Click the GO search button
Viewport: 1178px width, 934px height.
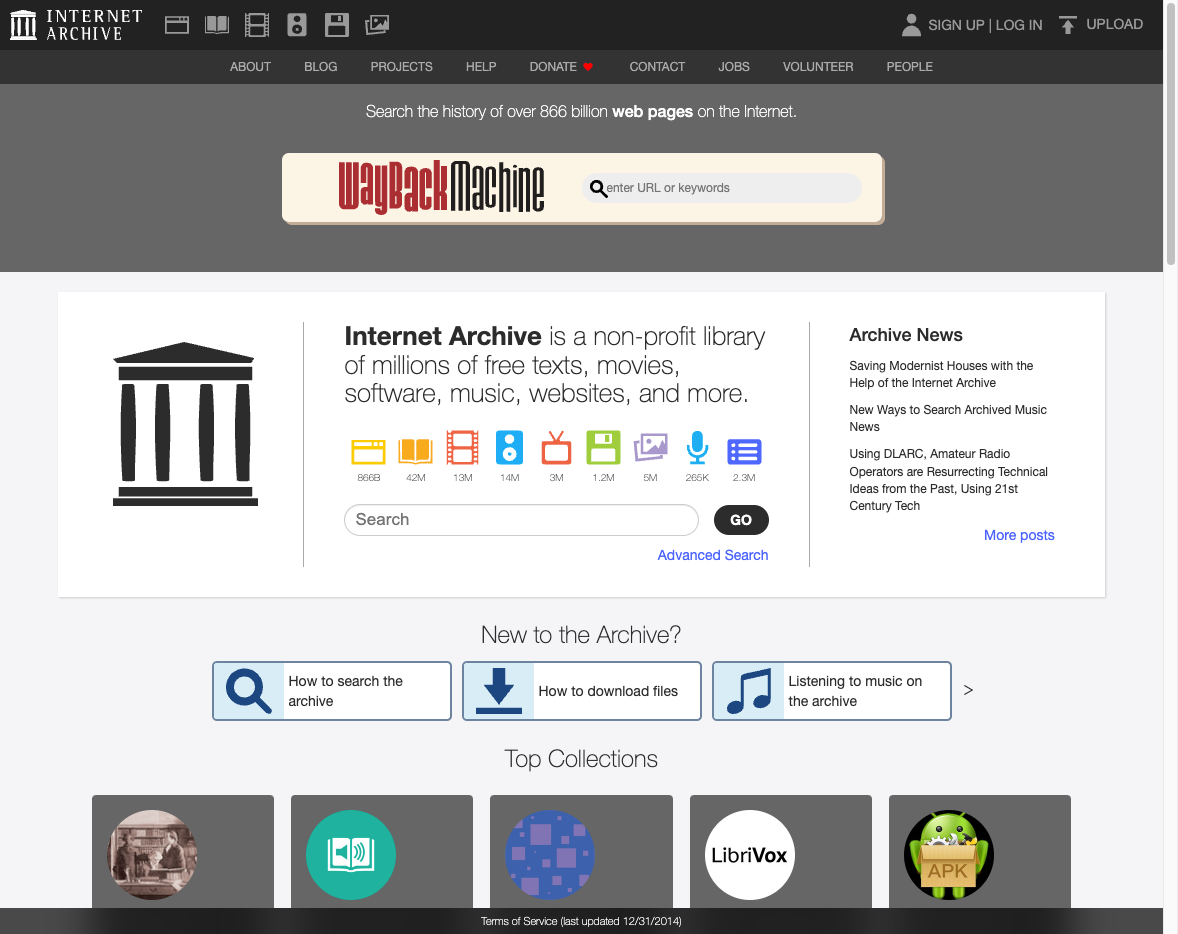point(741,520)
